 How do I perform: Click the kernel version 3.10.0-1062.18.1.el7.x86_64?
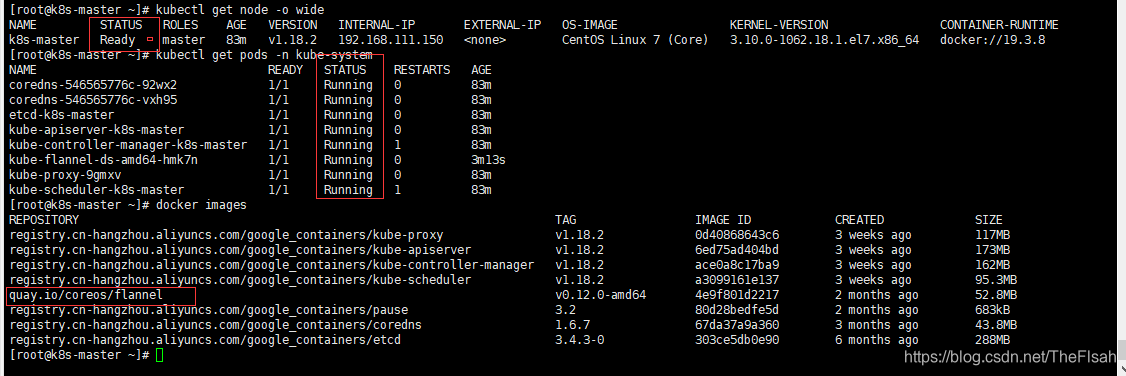[824, 40]
